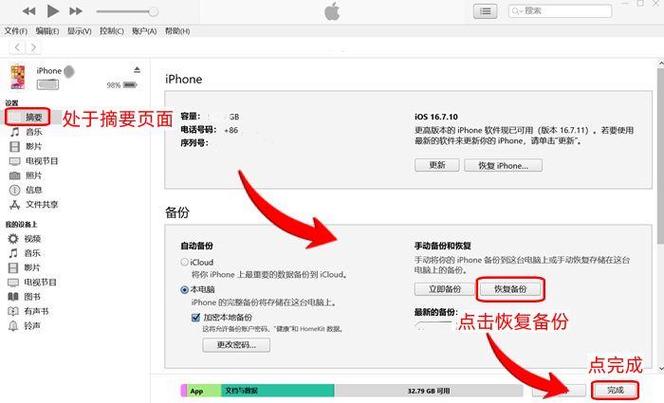Click the forward navigation arrow
Image resolution: width=664 pixels, height=403 pixels.
point(33,47)
